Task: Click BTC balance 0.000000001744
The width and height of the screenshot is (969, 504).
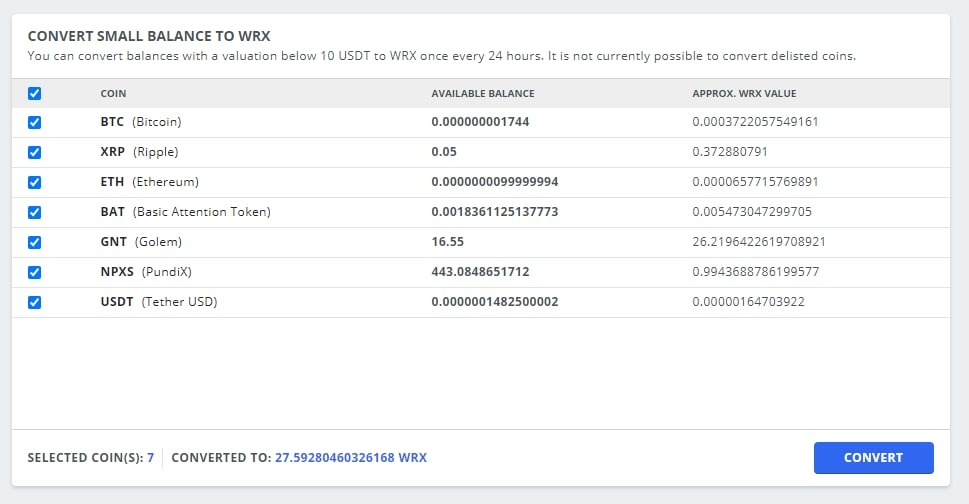Action: 480,122
